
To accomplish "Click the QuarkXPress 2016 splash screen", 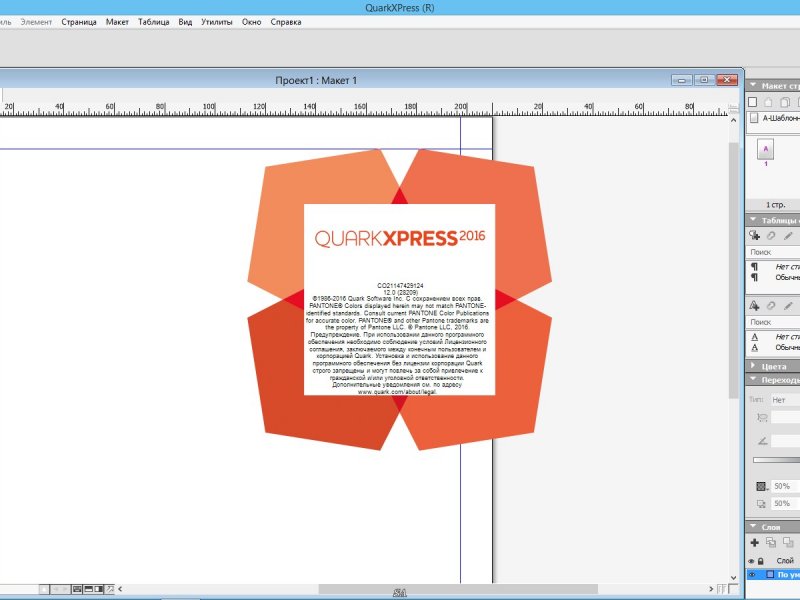I will click(399, 299).
